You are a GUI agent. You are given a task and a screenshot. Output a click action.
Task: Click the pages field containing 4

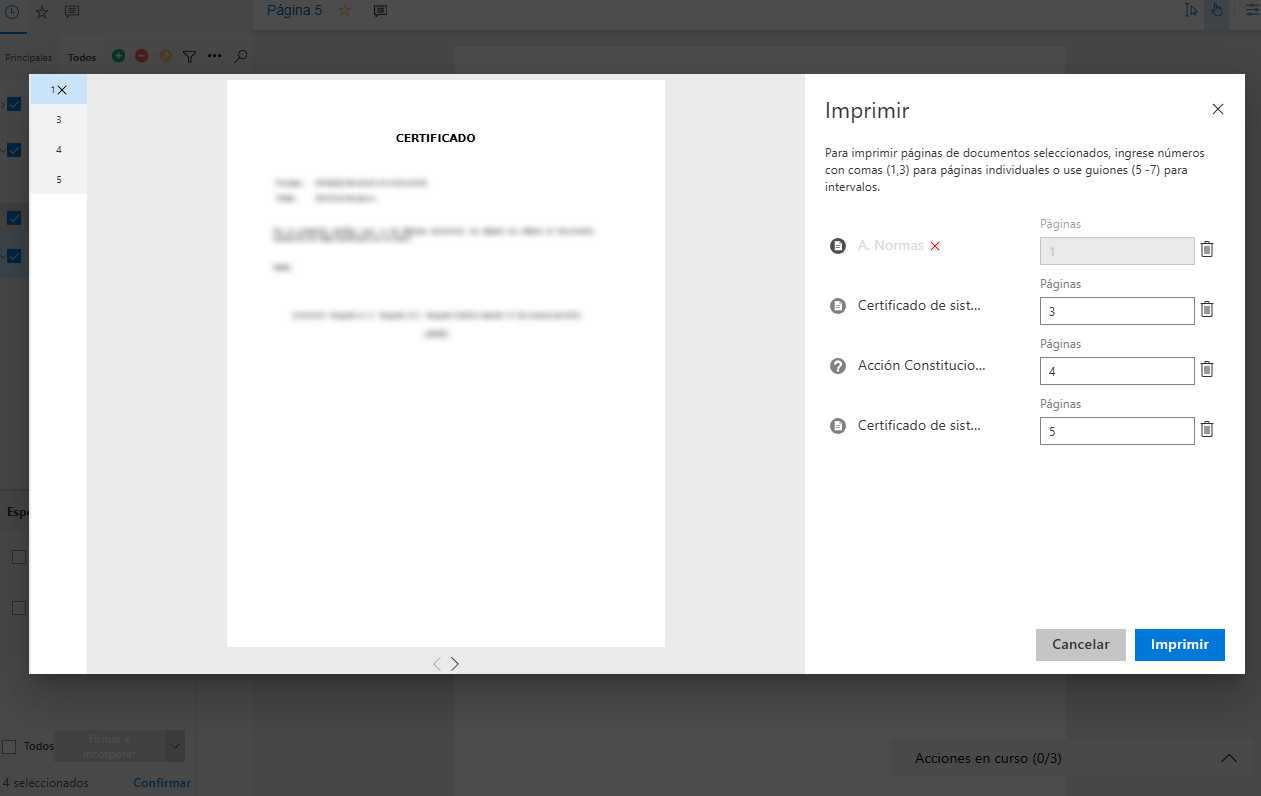point(1117,371)
